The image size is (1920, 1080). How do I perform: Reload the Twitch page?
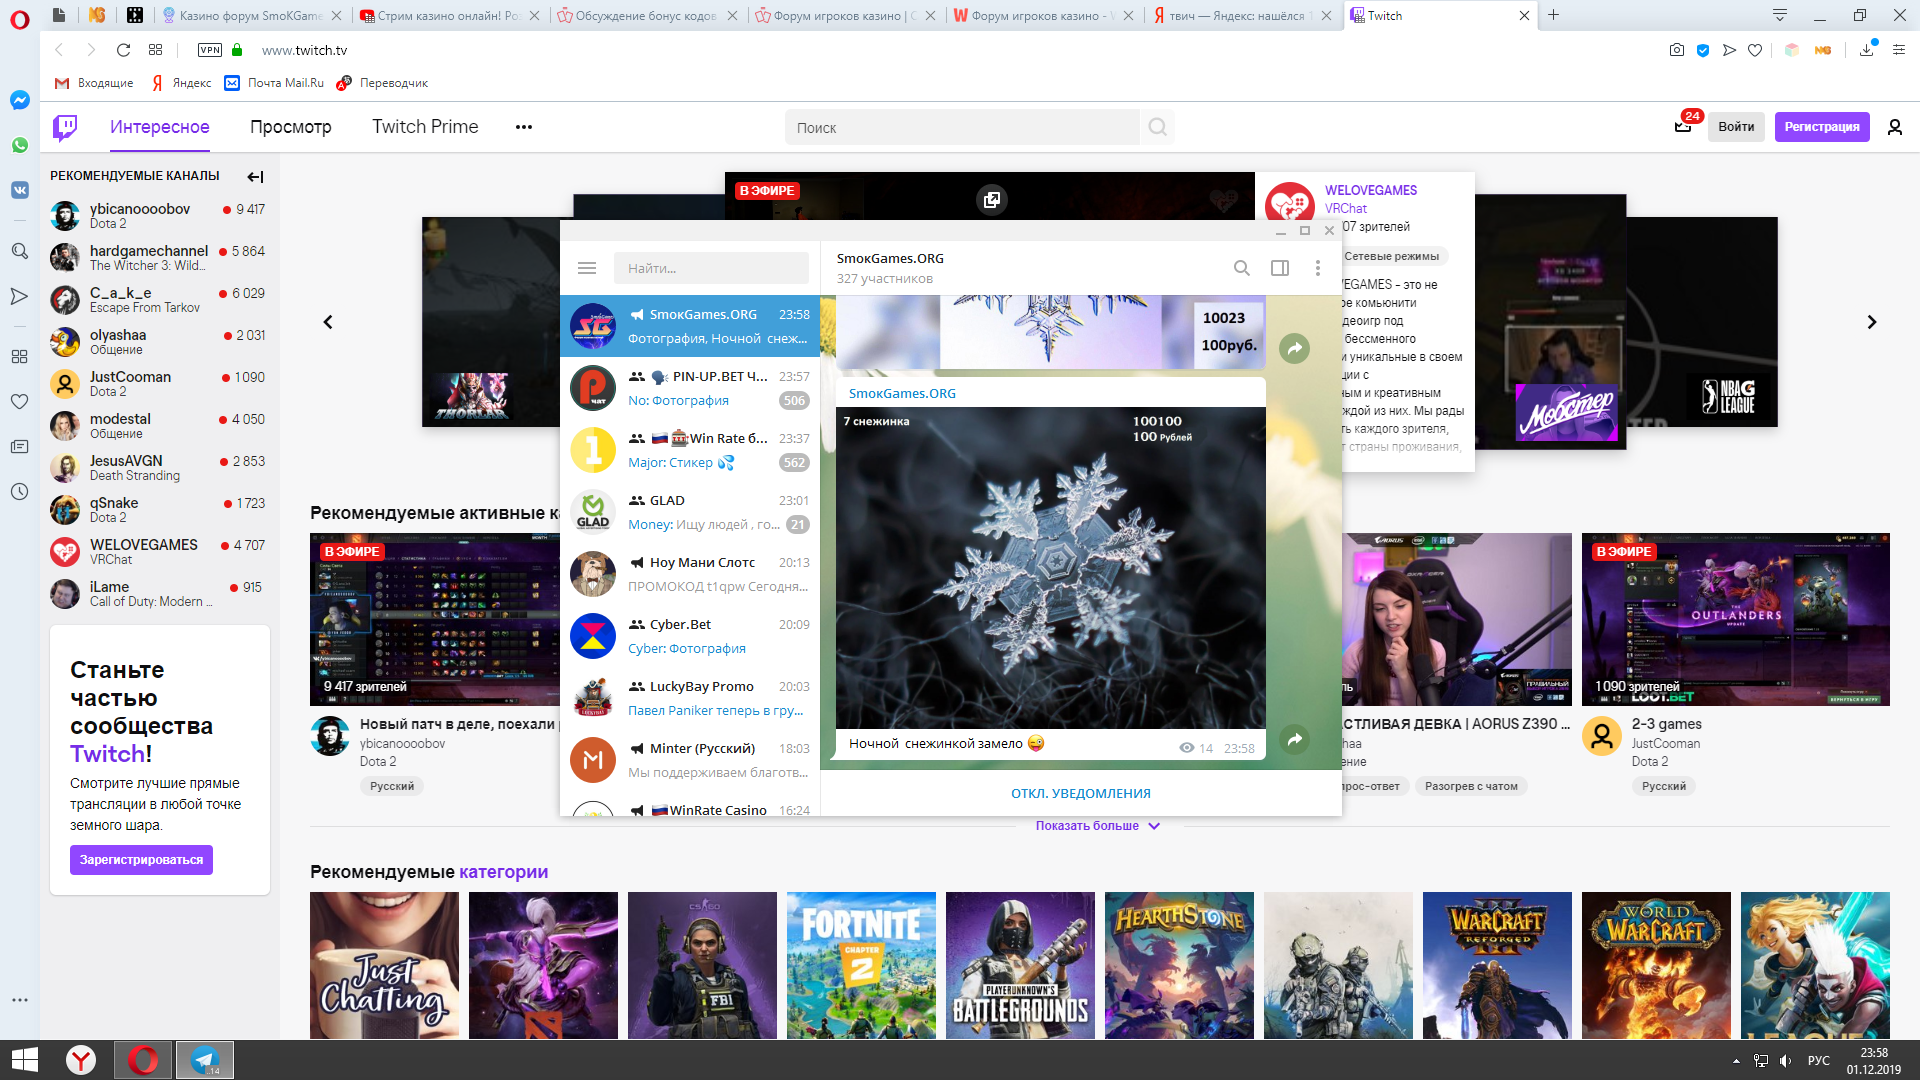[123, 50]
